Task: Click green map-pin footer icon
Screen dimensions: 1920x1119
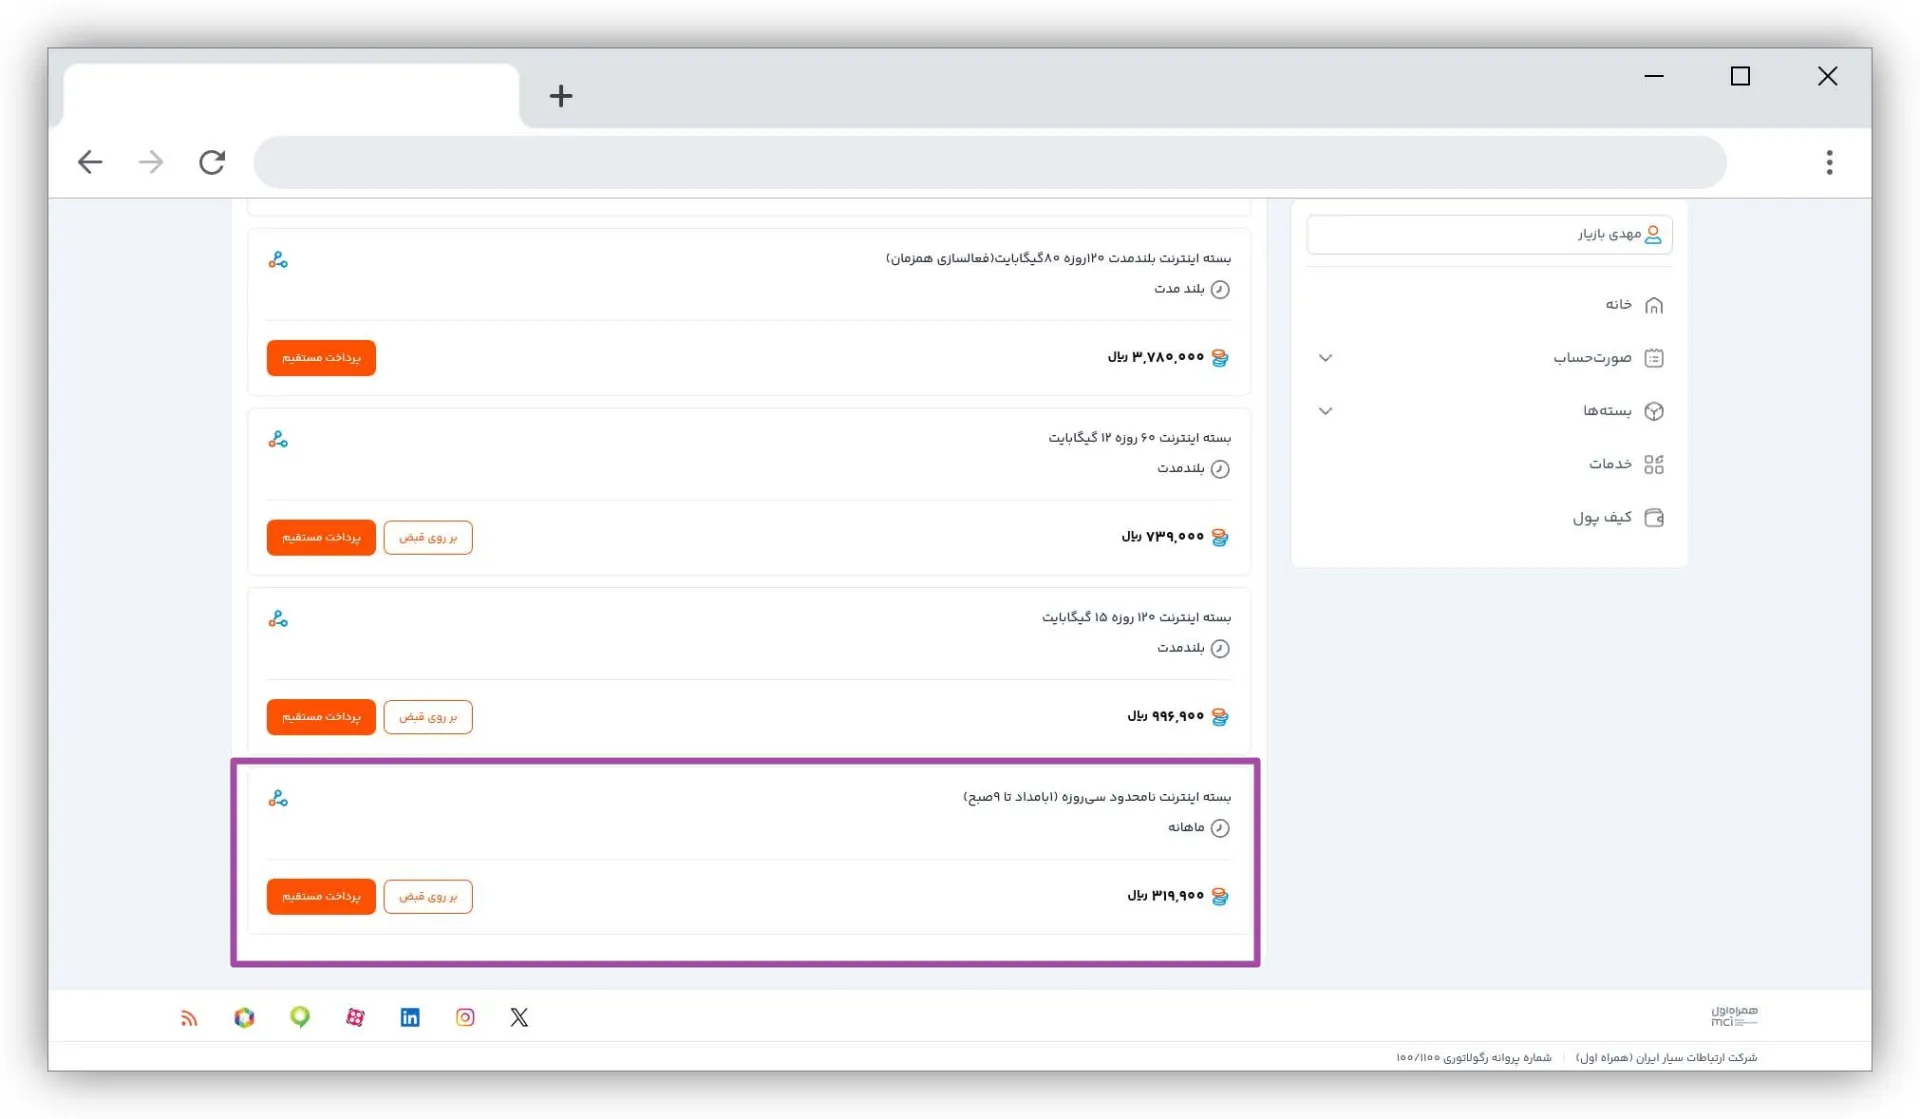Action: (x=300, y=1017)
